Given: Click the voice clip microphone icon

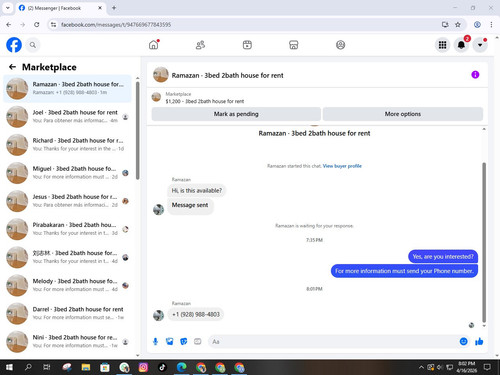Looking at the screenshot, I should [x=155, y=341].
